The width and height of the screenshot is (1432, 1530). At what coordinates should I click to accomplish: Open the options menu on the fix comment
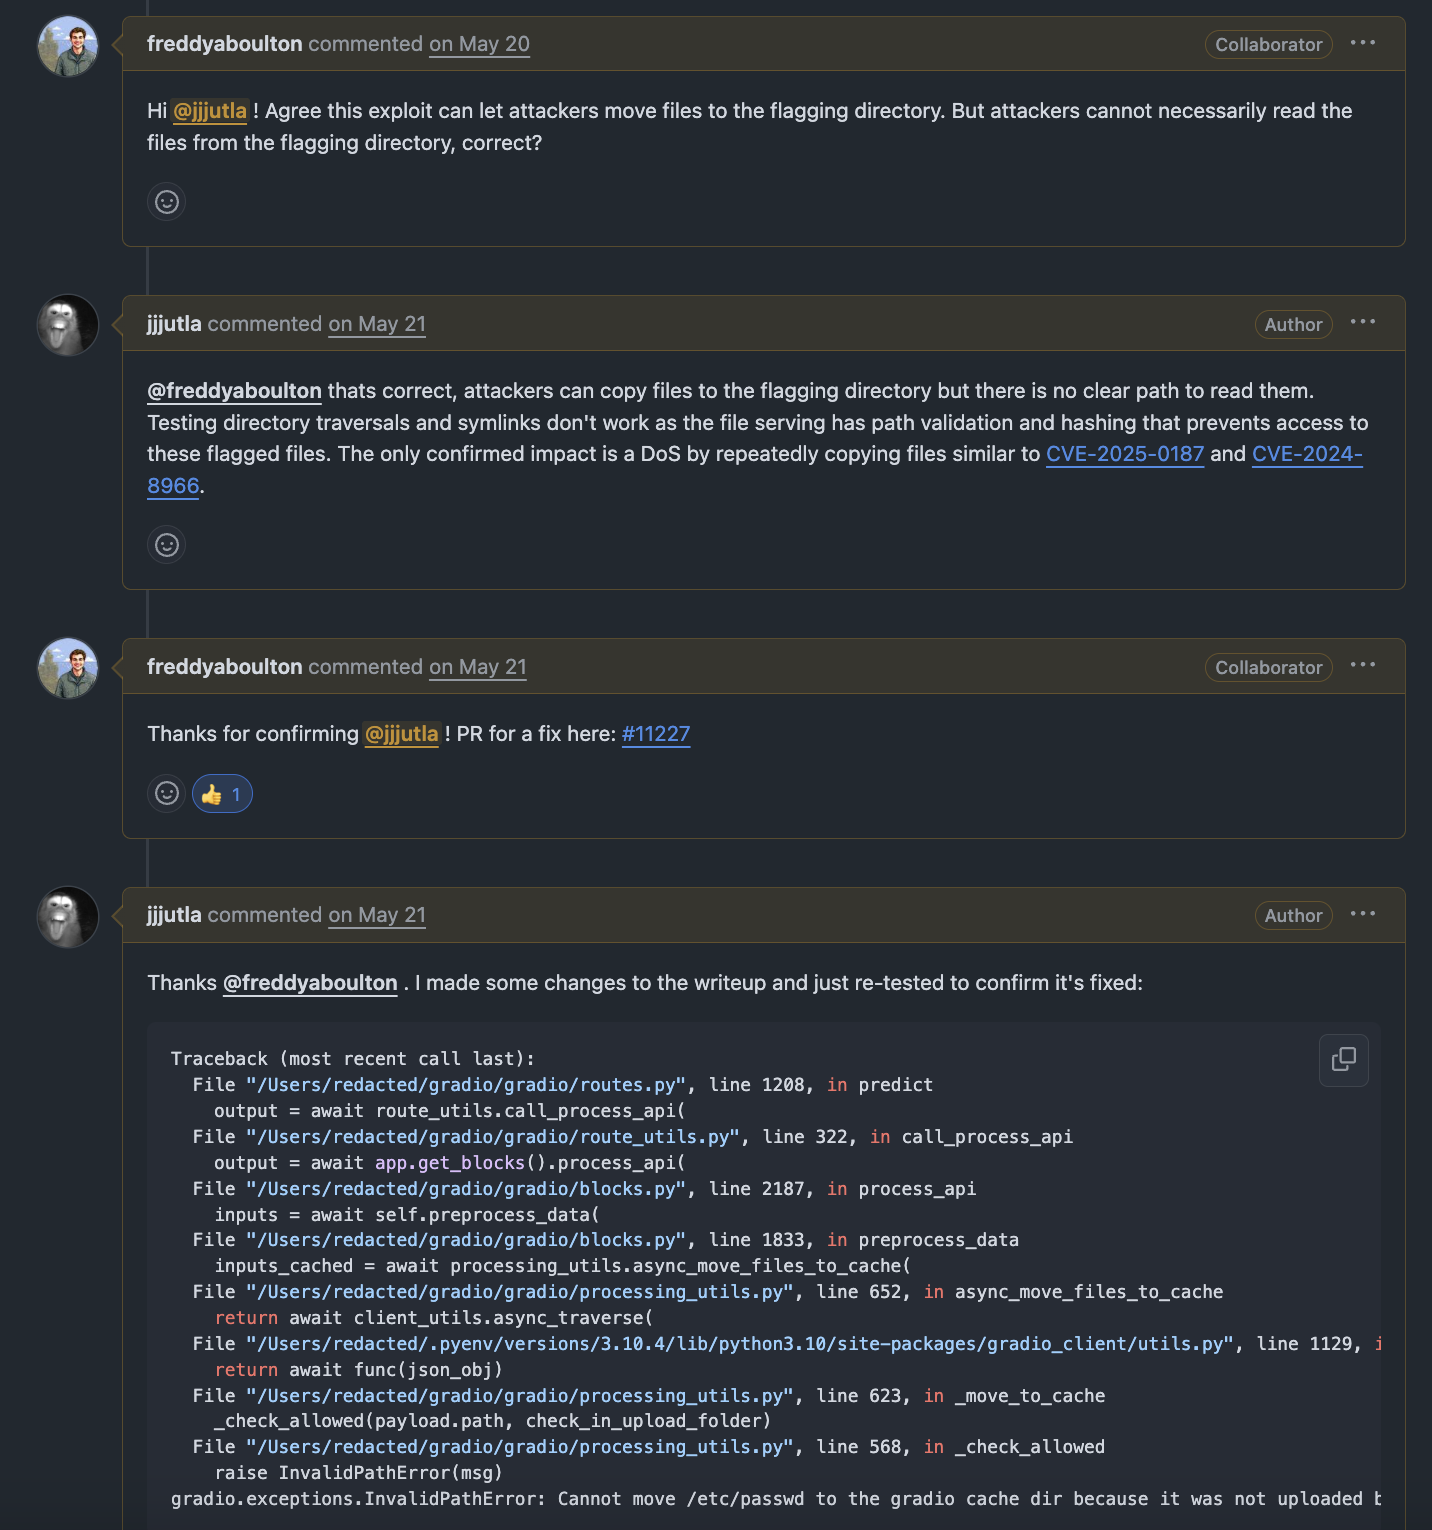click(1365, 666)
